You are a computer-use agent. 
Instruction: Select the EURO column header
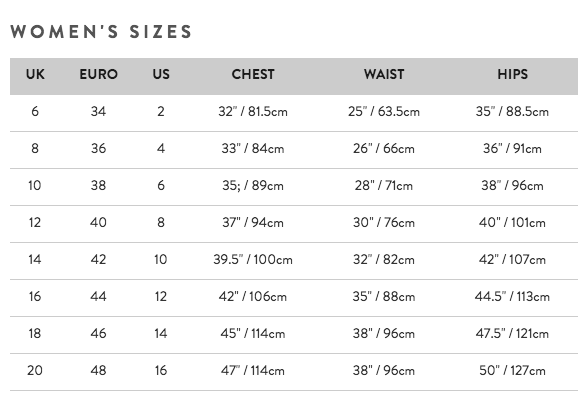tap(99, 74)
